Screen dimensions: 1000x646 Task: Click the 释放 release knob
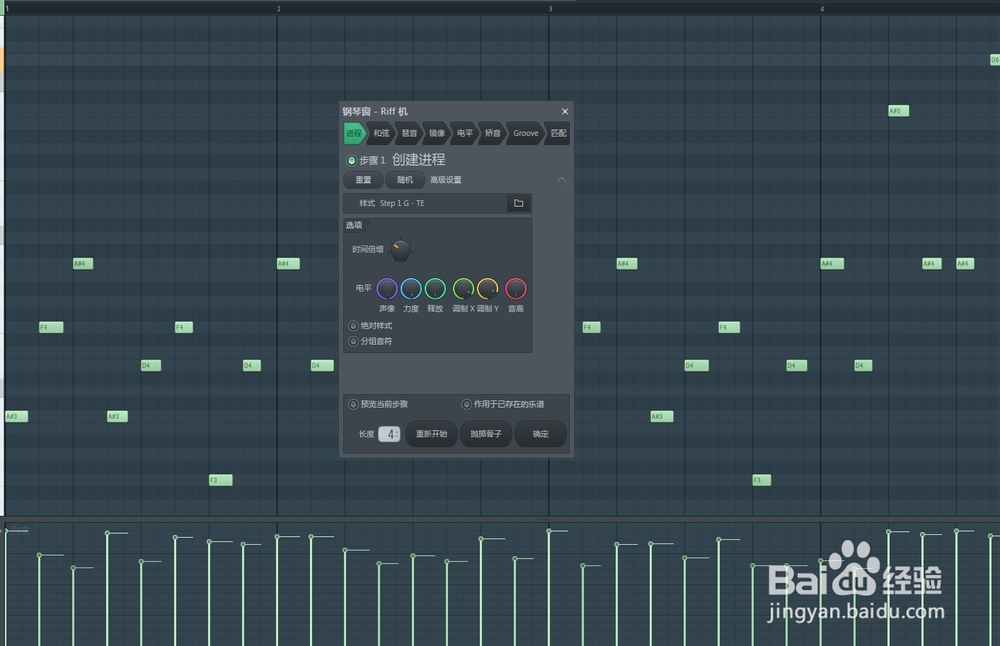(x=435, y=288)
